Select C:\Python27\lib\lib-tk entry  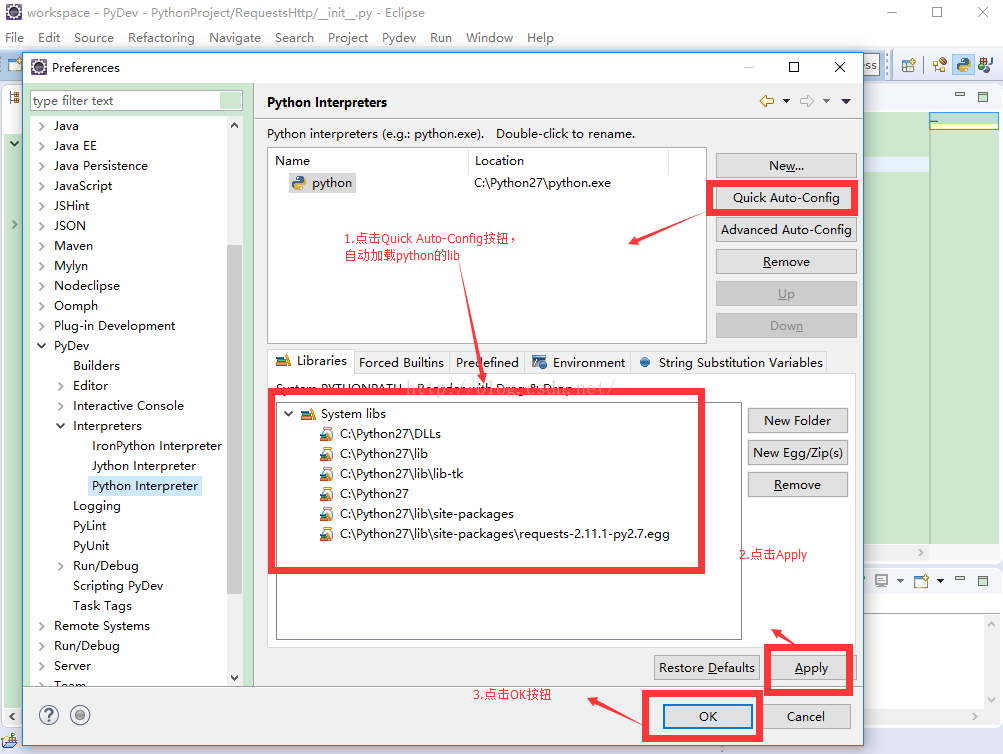point(402,474)
